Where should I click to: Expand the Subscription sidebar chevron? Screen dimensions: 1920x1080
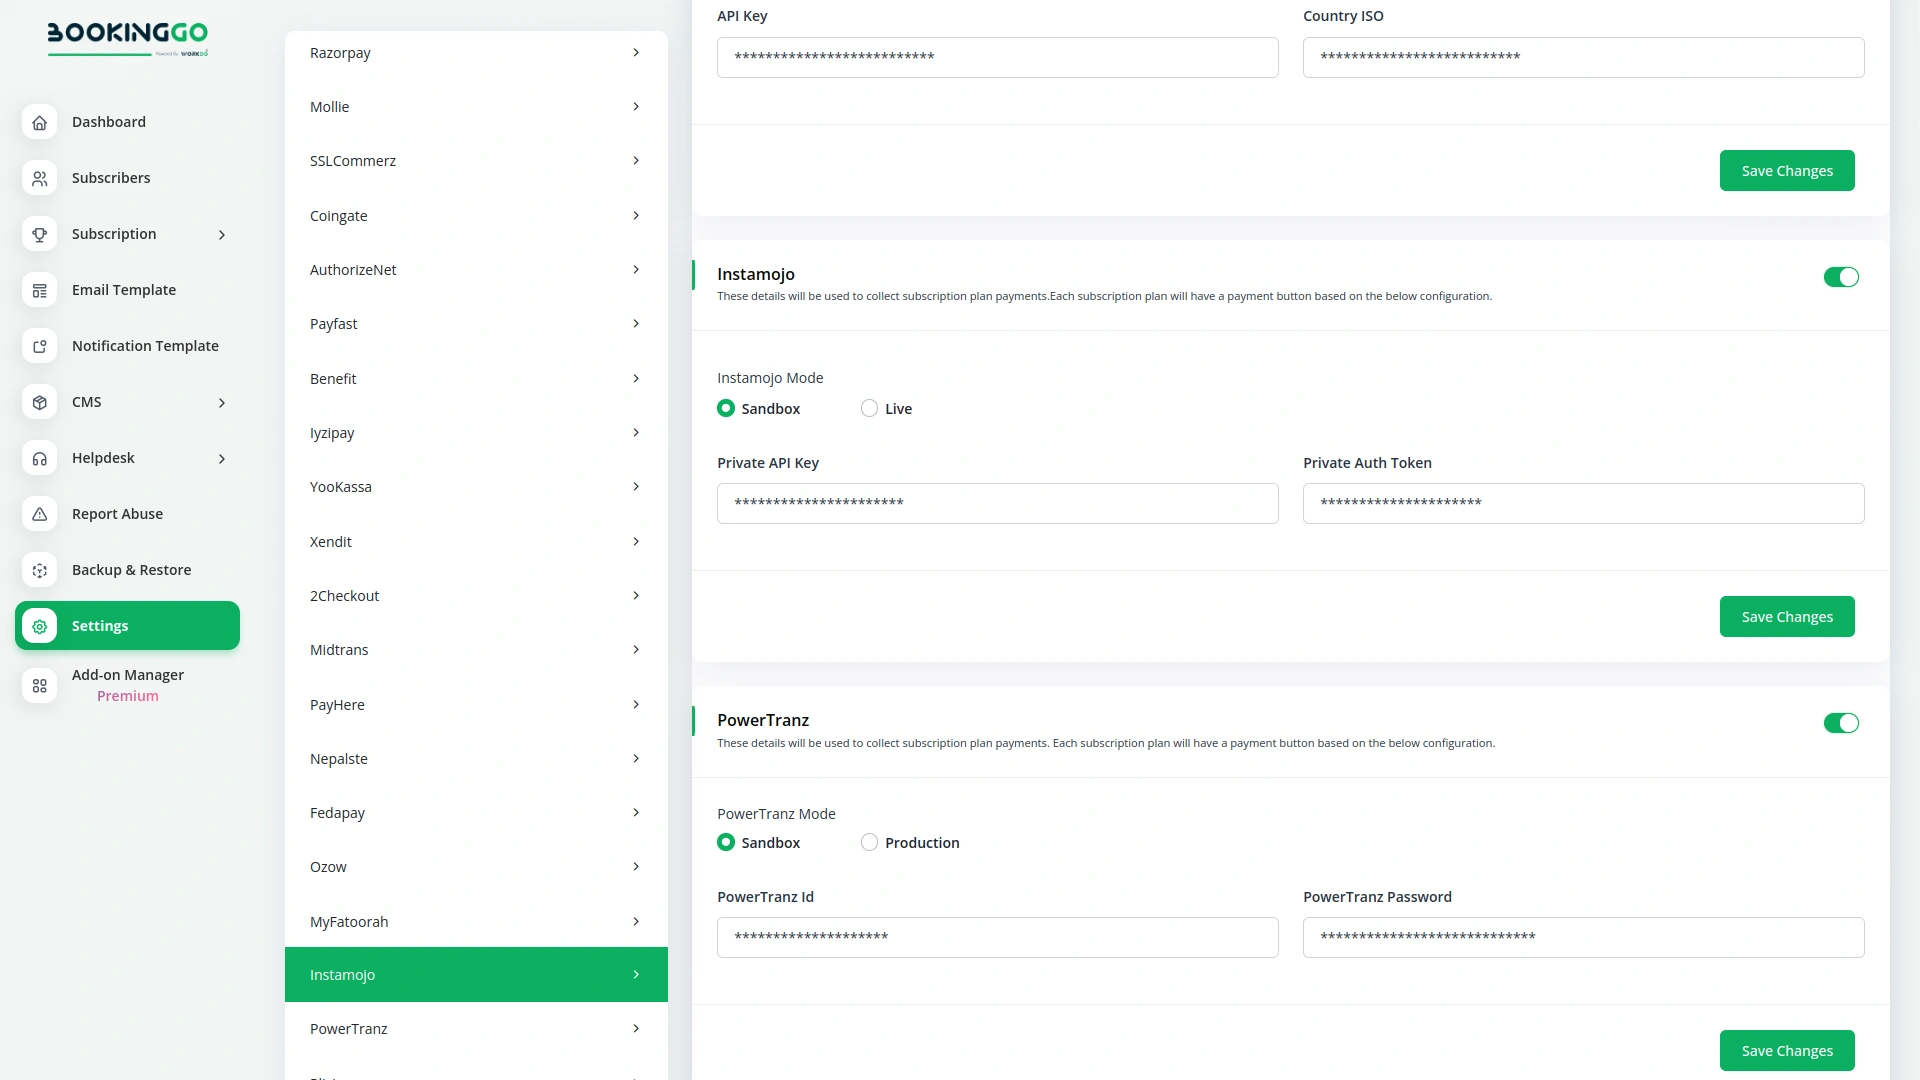[222, 235]
